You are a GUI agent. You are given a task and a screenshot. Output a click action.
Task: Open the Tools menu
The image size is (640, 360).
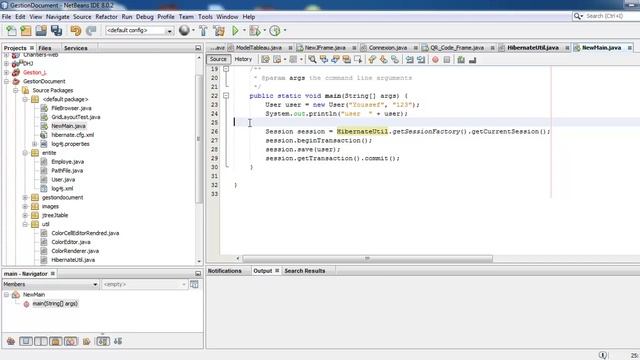[205, 17]
